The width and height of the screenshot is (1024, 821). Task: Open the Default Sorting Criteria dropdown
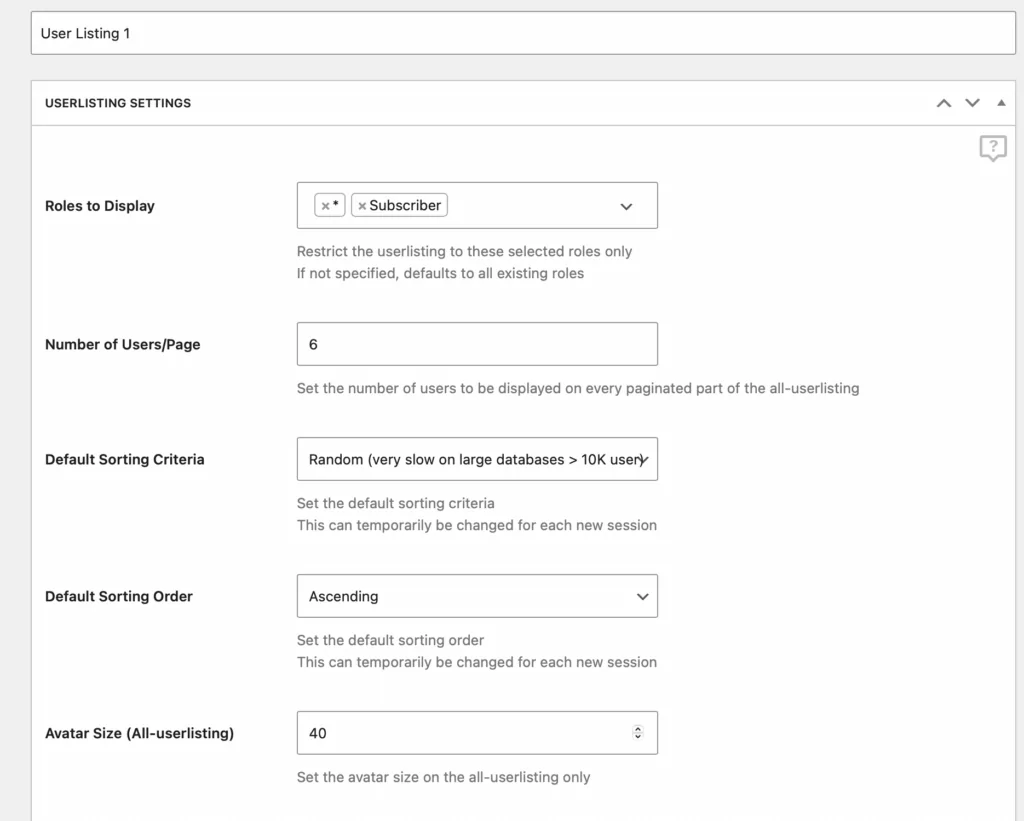point(477,459)
